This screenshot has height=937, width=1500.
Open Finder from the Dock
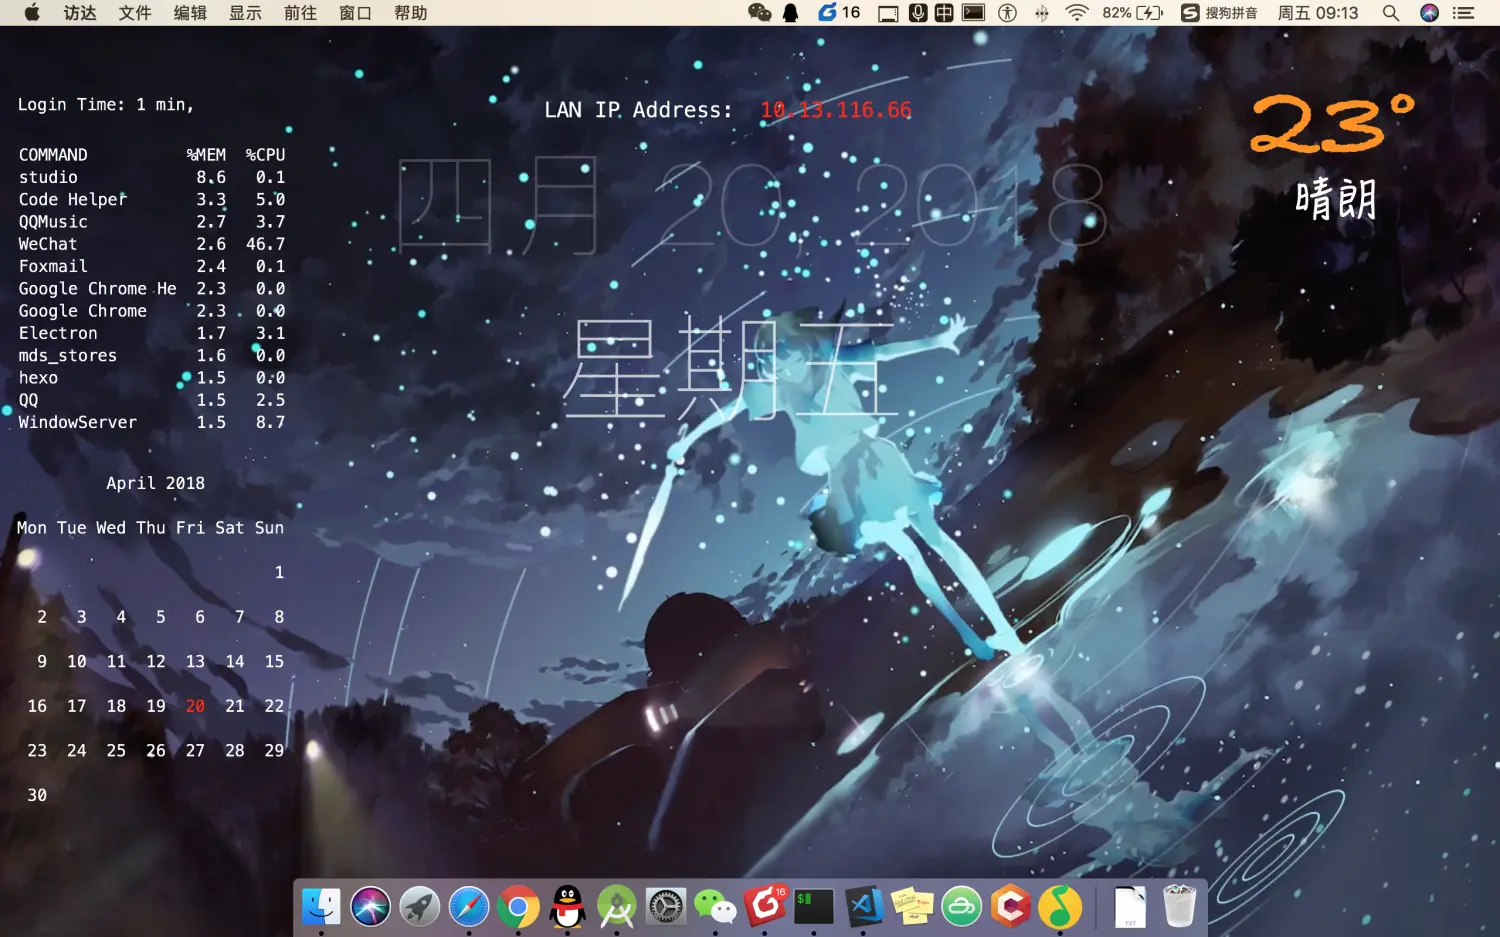pyautogui.click(x=321, y=907)
